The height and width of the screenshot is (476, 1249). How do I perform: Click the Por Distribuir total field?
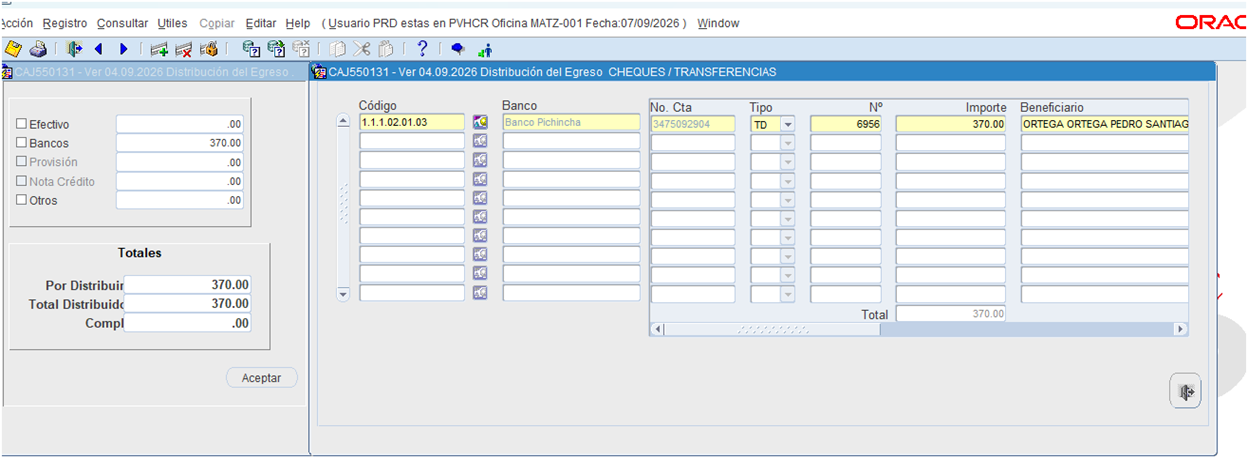coord(187,285)
